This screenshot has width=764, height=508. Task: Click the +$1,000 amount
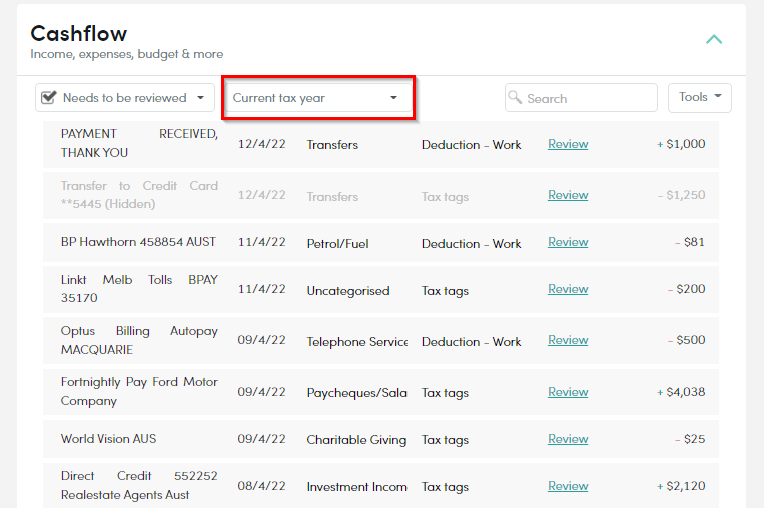[x=681, y=144]
